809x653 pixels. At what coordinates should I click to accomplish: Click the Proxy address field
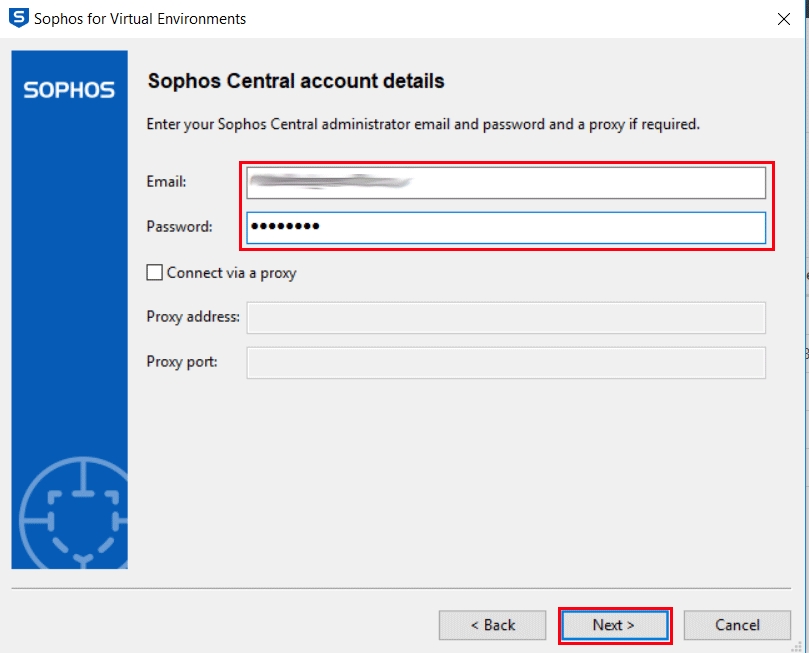pos(506,318)
